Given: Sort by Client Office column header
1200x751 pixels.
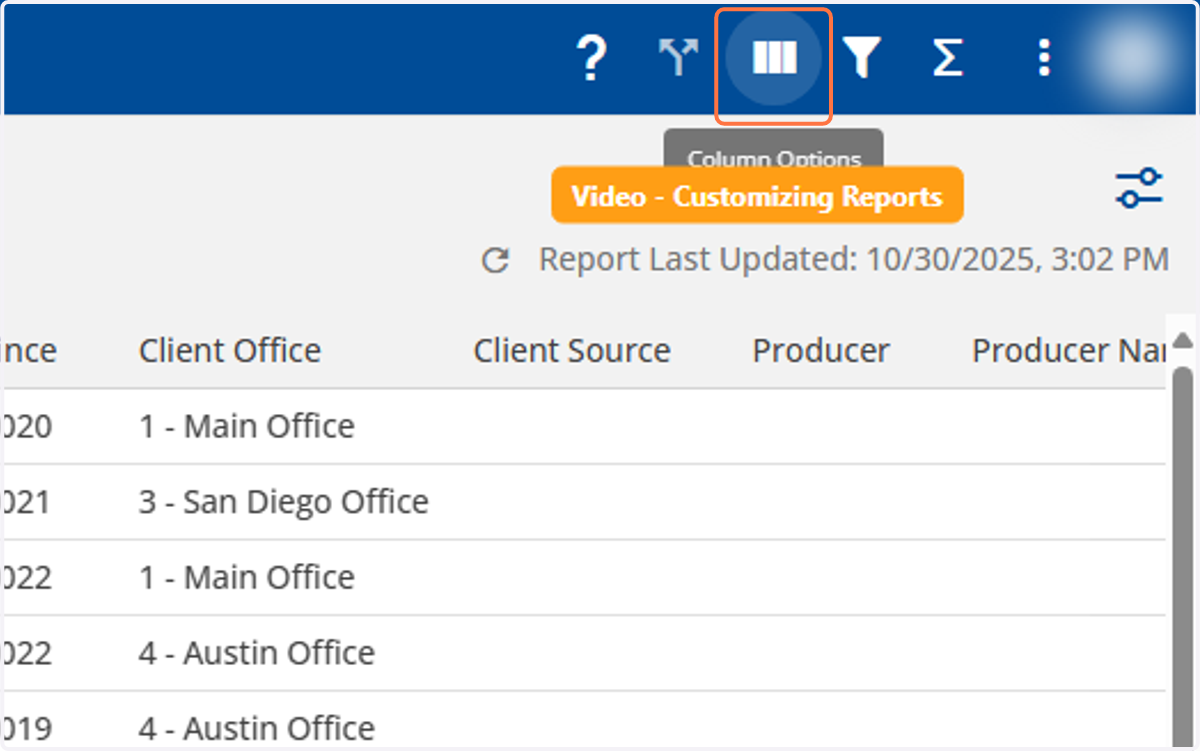Looking at the screenshot, I should 230,350.
